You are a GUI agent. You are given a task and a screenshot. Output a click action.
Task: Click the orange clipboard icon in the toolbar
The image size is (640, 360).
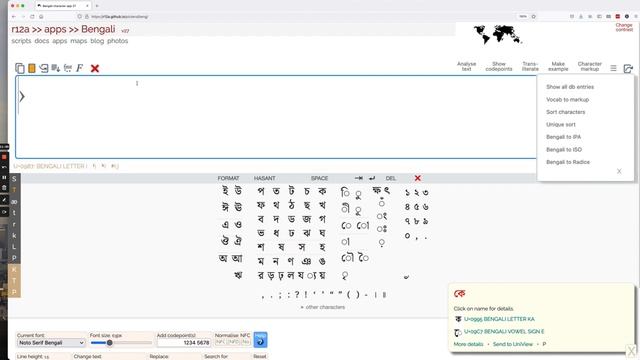point(32,68)
